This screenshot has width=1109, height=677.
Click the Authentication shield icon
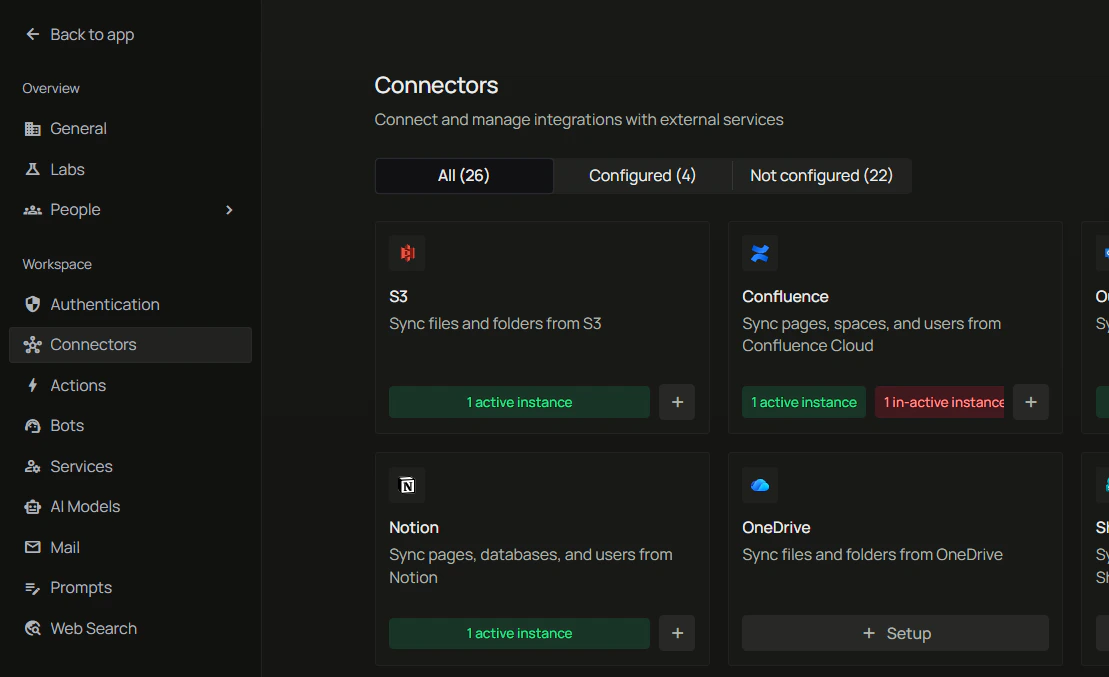[33, 304]
